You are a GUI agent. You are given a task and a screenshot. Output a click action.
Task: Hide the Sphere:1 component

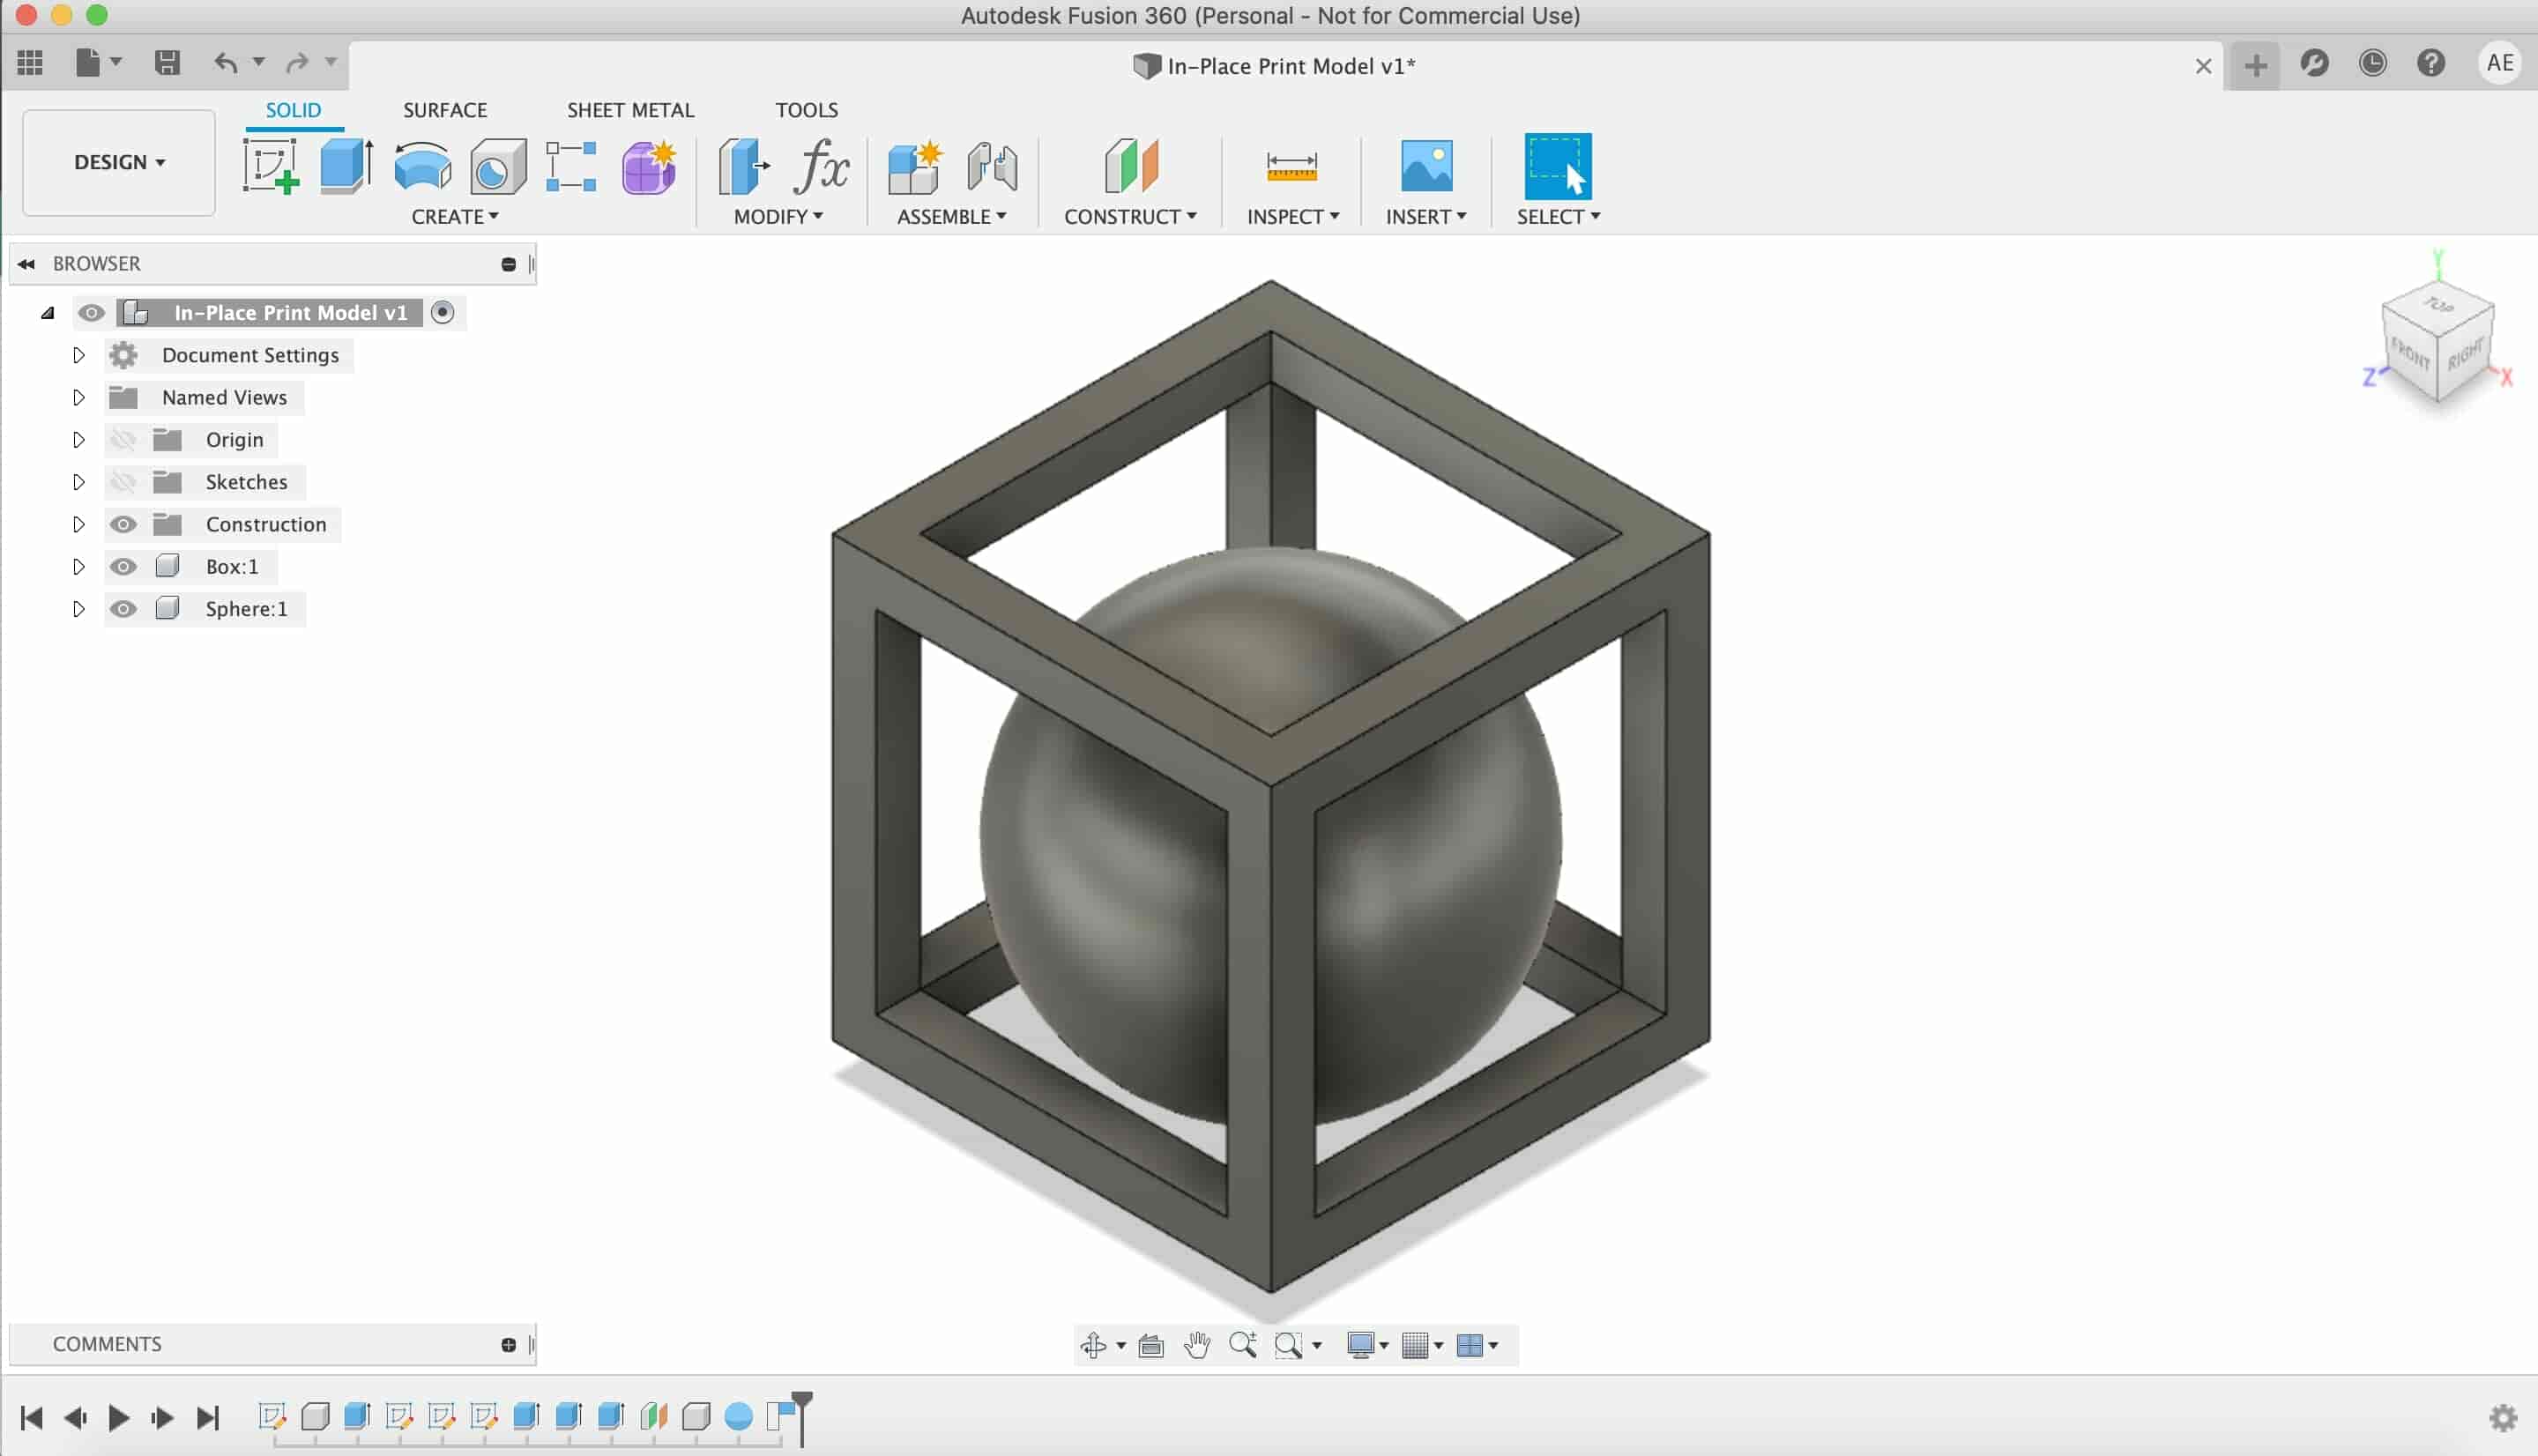click(x=123, y=609)
